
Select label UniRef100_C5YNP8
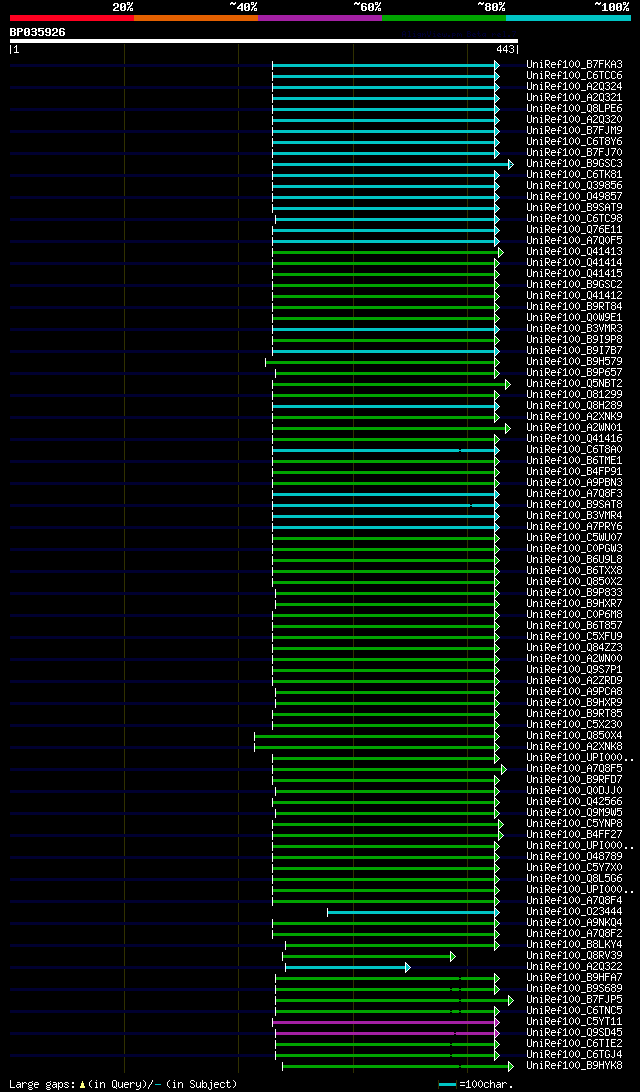(x=575, y=823)
